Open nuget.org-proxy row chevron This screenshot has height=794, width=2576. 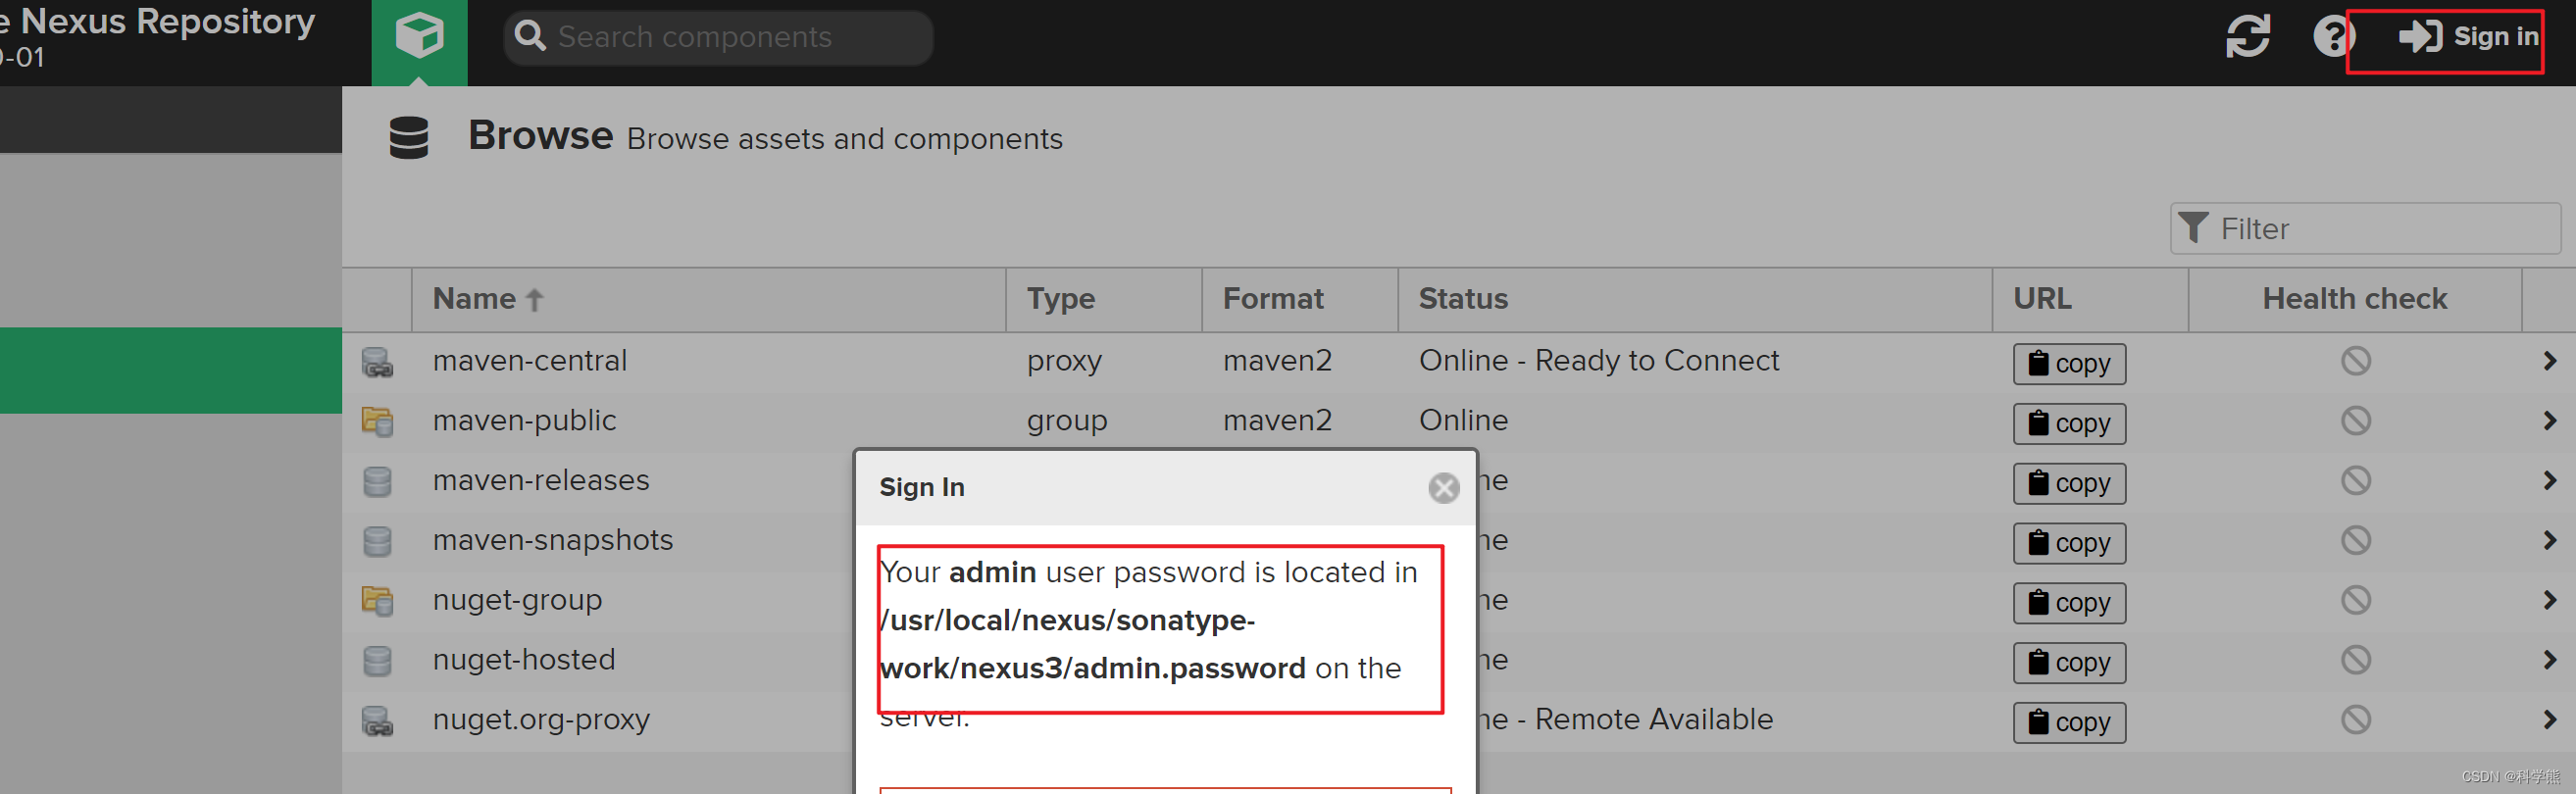pyautogui.click(x=2549, y=720)
